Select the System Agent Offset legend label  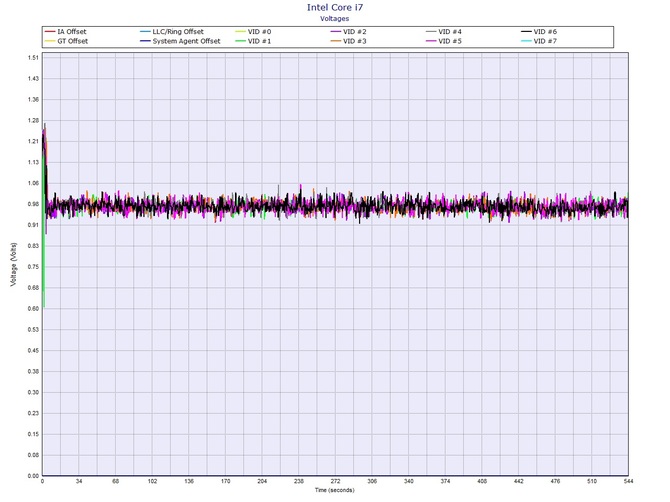pyautogui.click(x=186, y=41)
